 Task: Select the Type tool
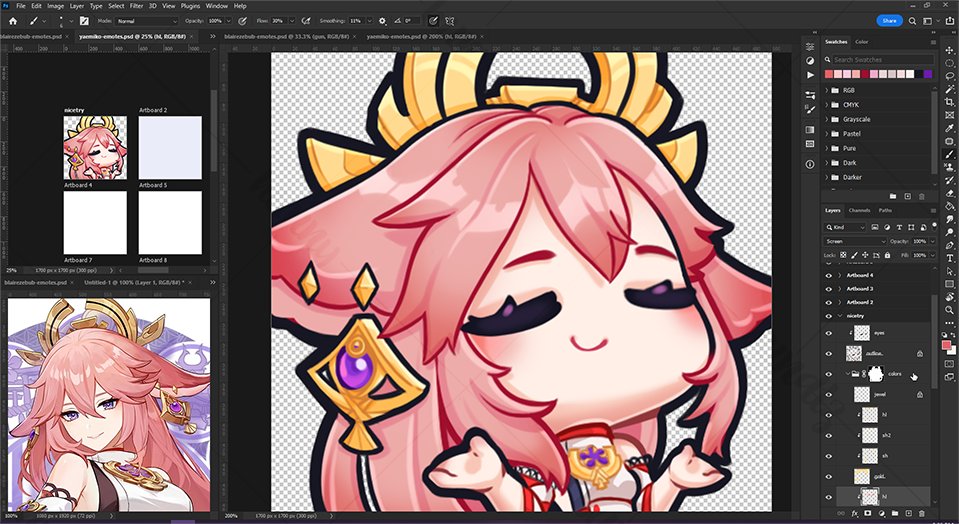pyautogui.click(x=950, y=258)
